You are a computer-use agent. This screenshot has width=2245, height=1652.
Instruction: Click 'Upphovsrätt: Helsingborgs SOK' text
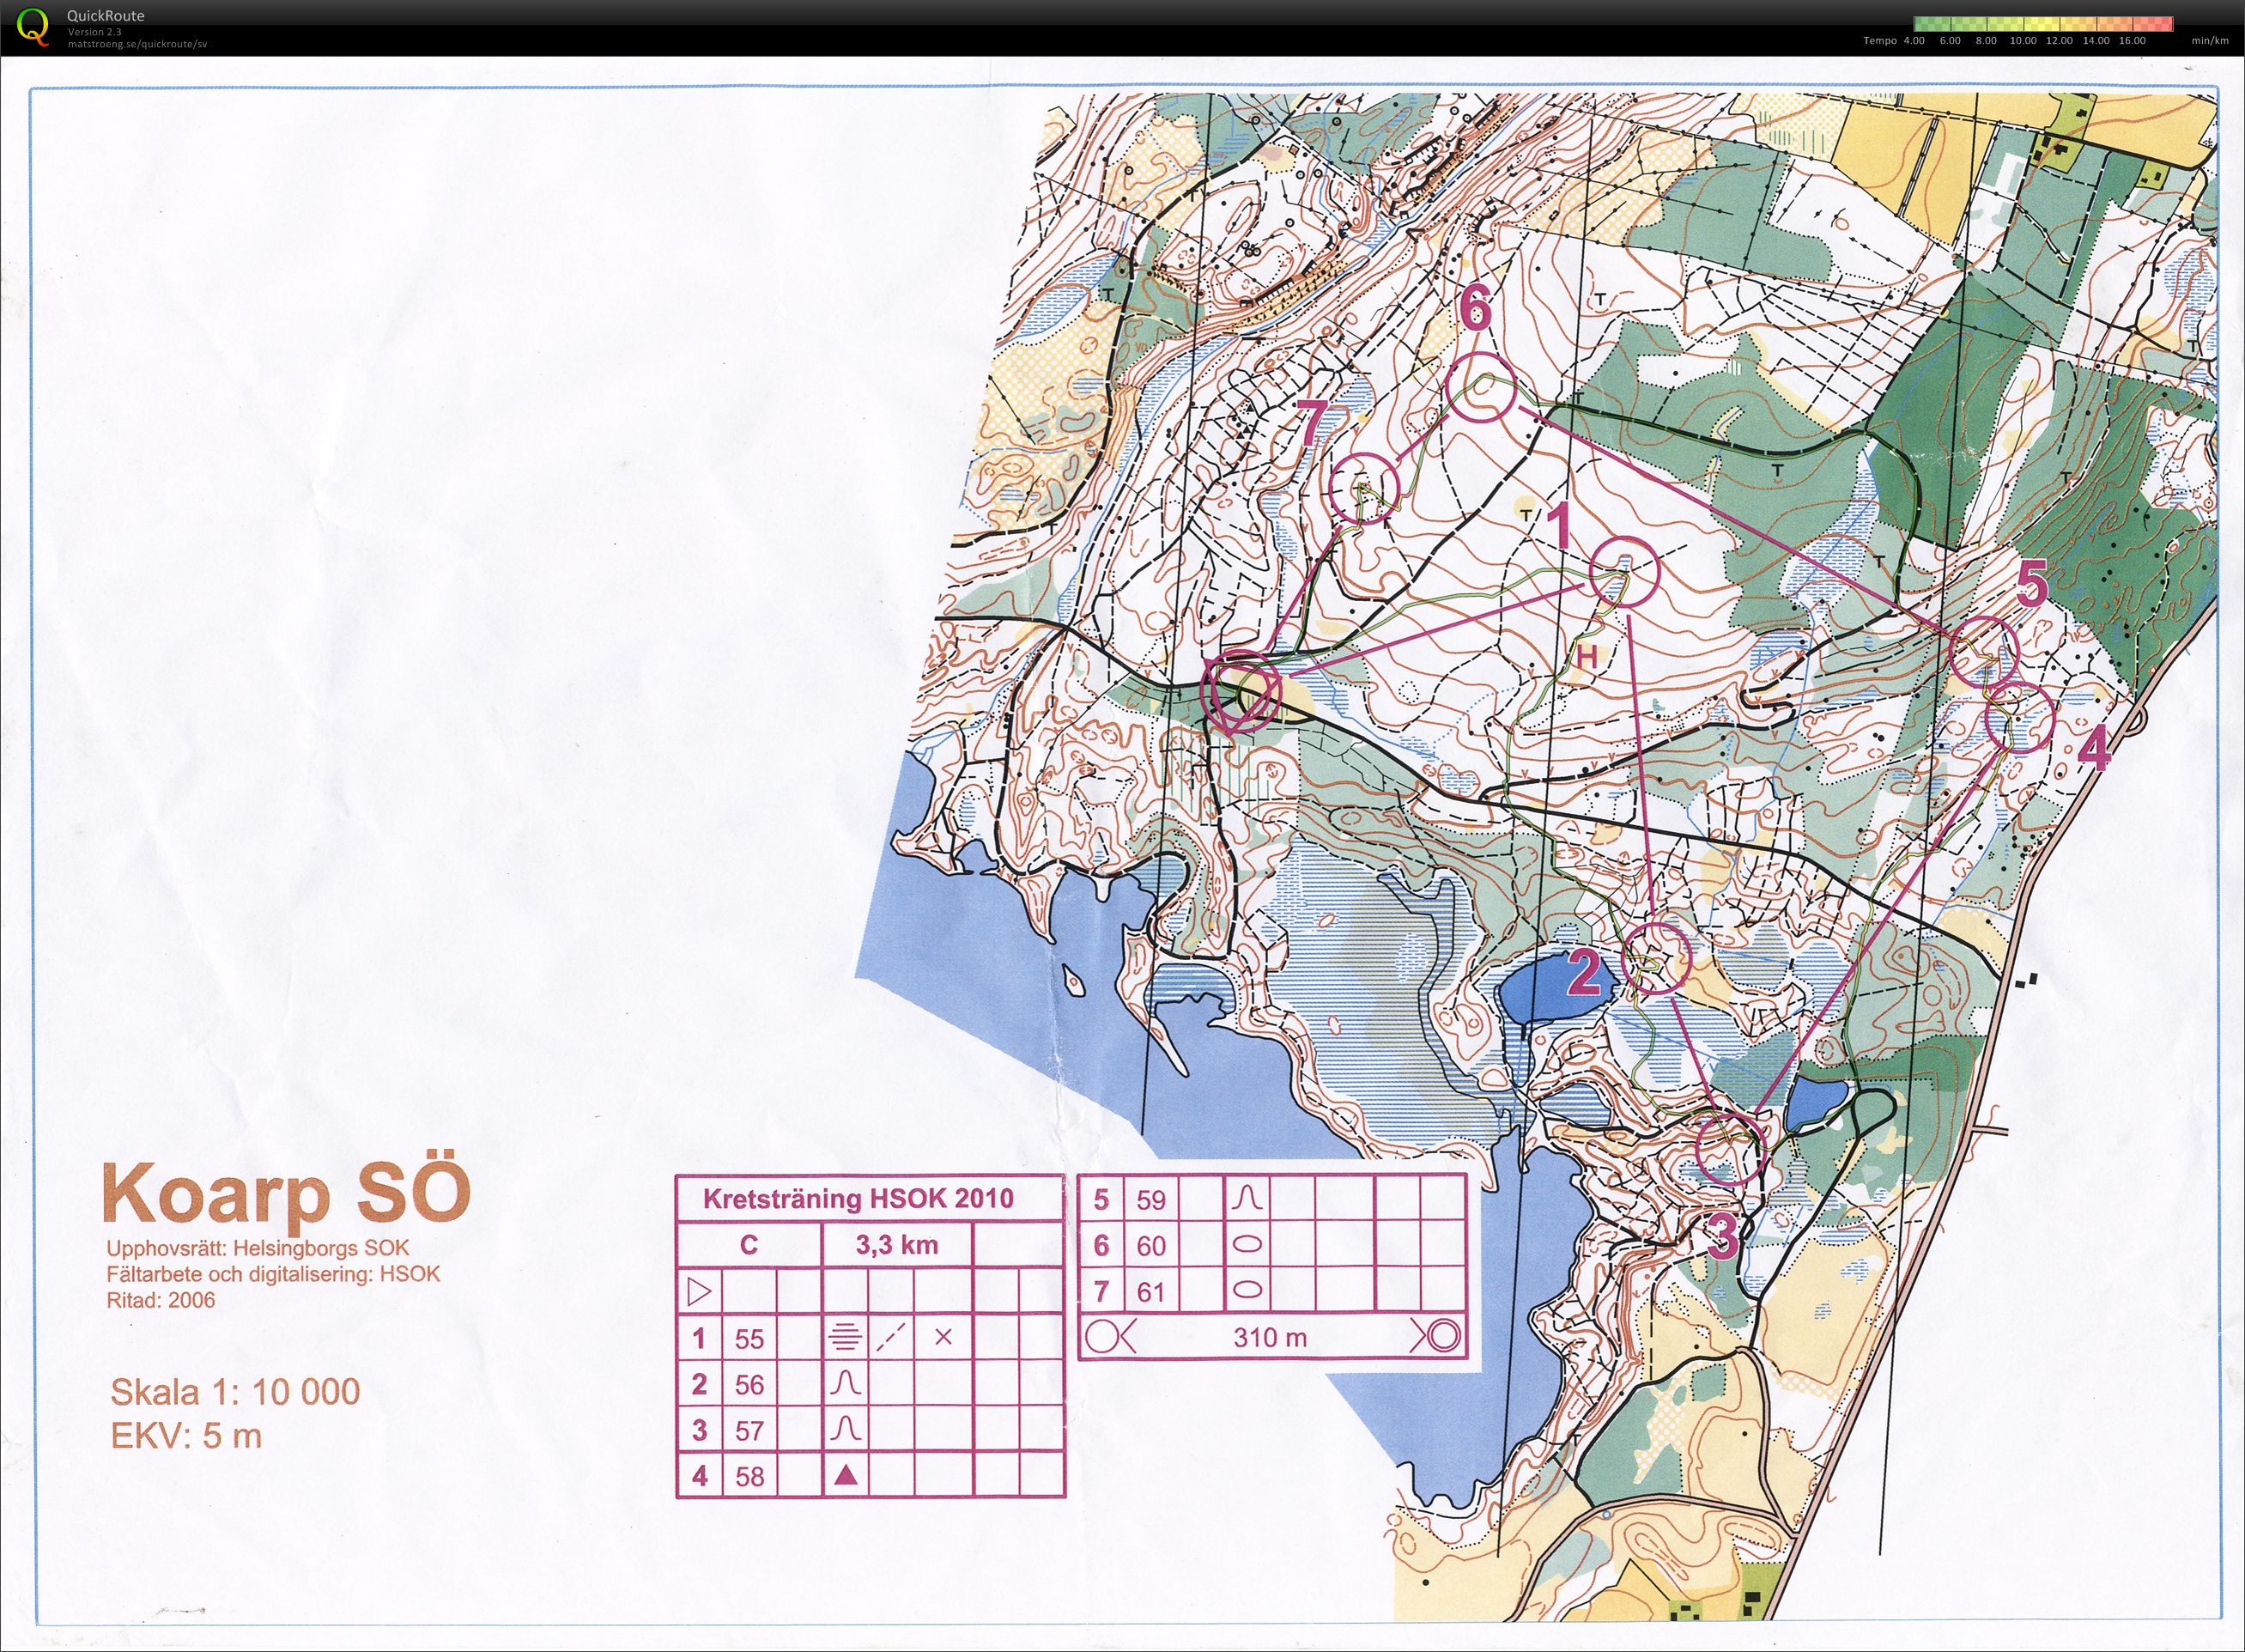[x=258, y=1250]
